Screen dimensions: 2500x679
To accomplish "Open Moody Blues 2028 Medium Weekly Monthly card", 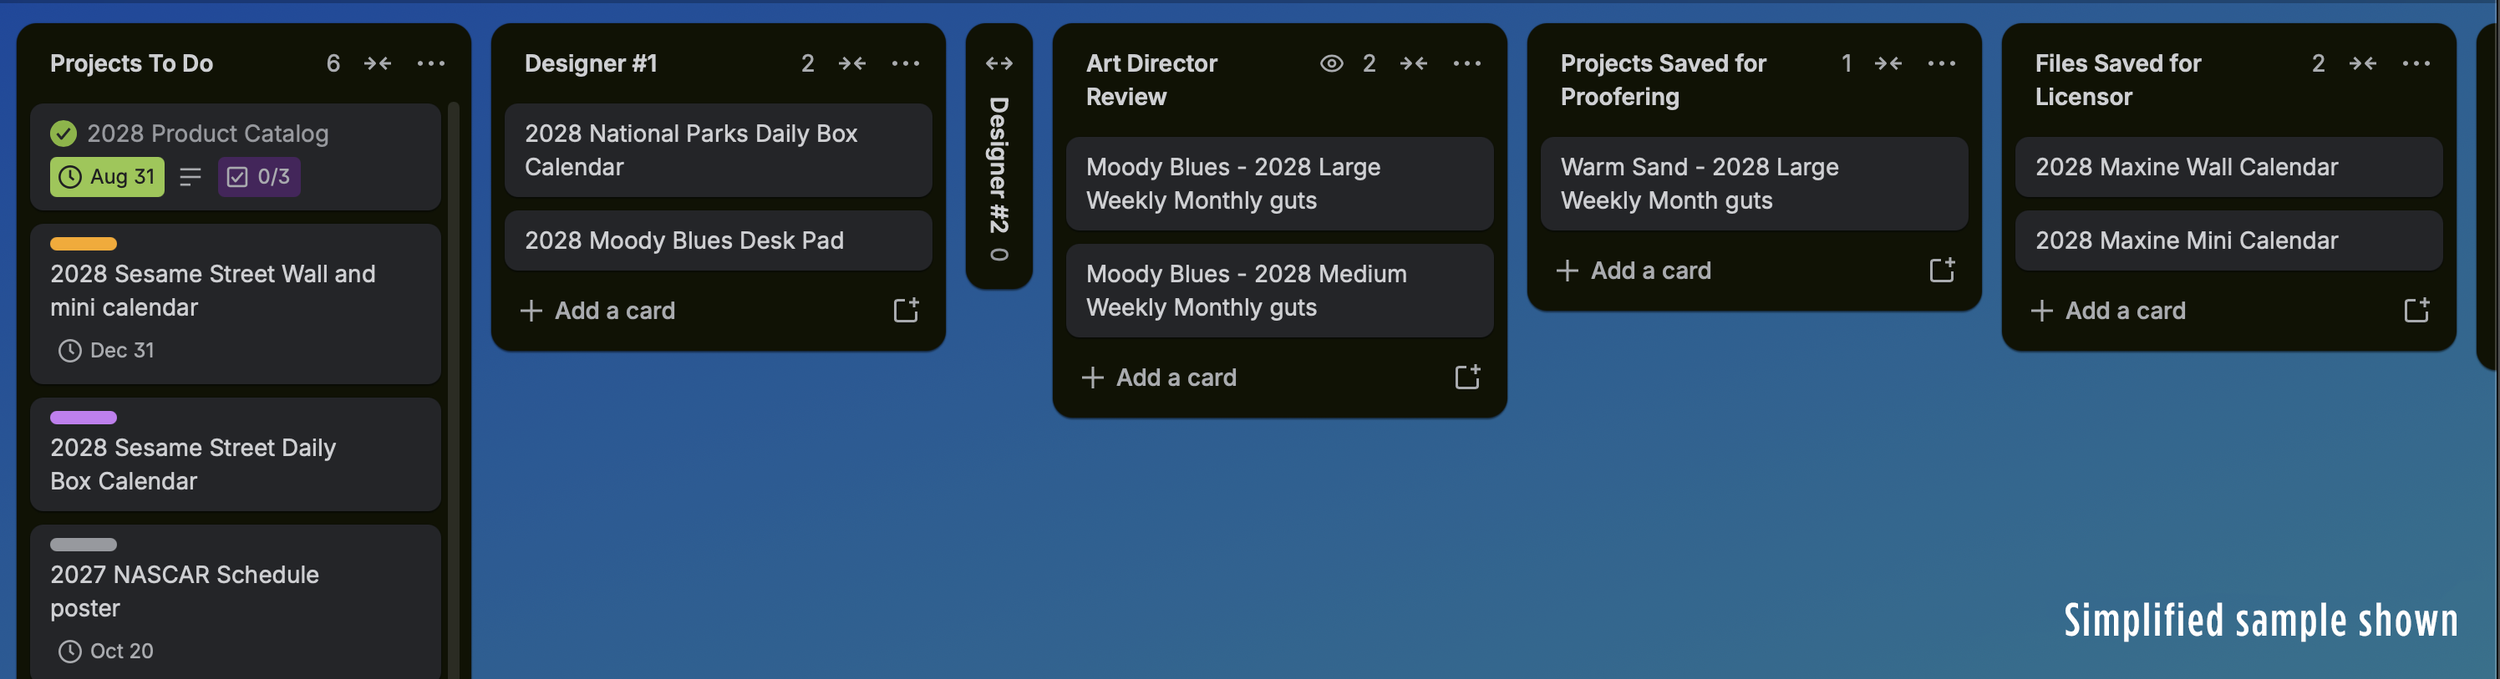I will point(1279,291).
